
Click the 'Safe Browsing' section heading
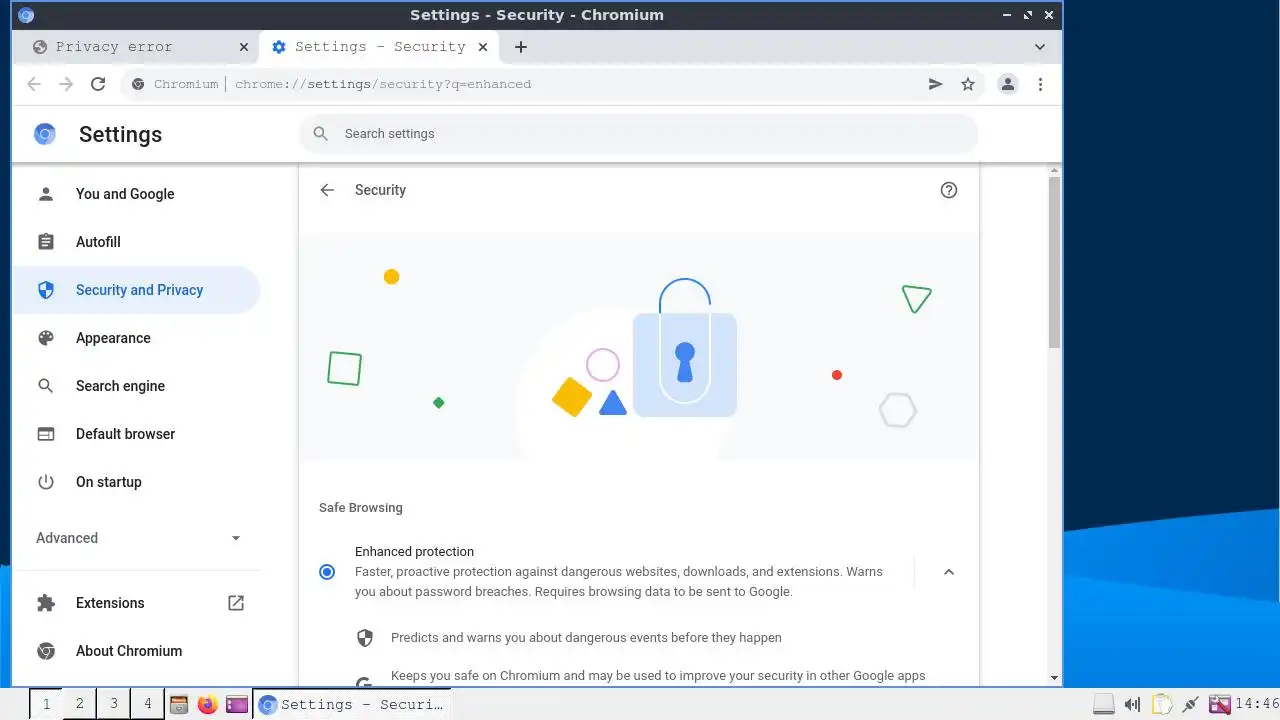point(361,508)
